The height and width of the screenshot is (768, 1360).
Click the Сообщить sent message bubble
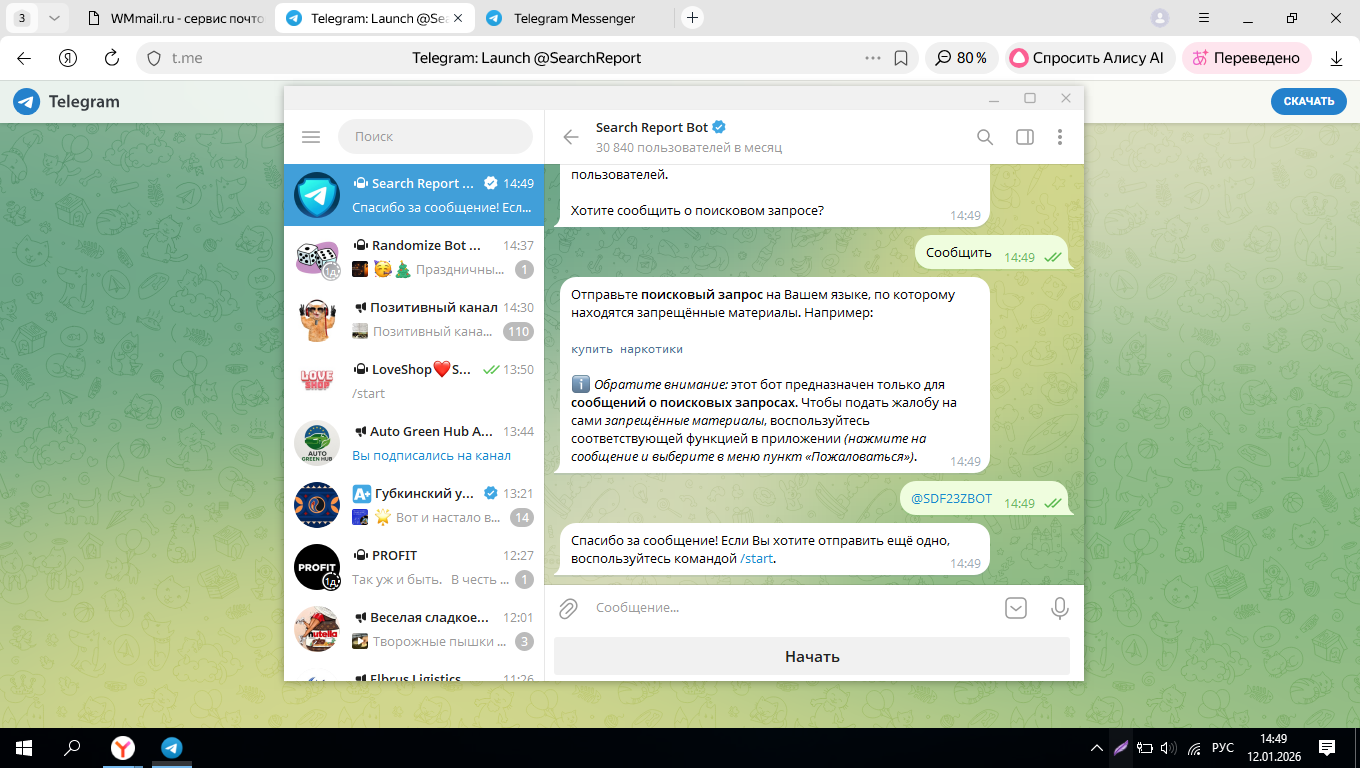(x=992, y=253)
